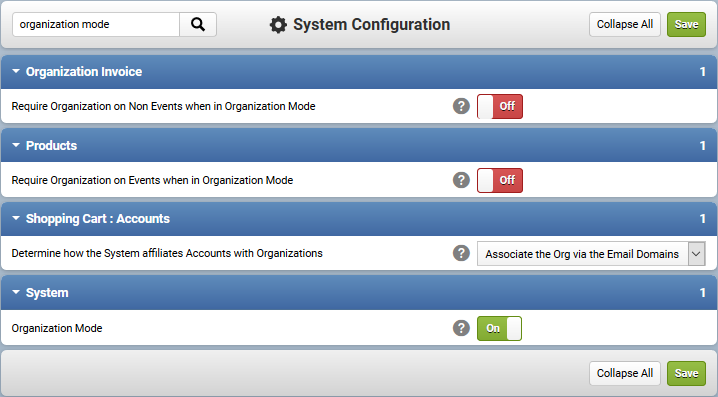Click the count 1 on Organization Invoice header

pyautogui.click(x=702, y=71)
